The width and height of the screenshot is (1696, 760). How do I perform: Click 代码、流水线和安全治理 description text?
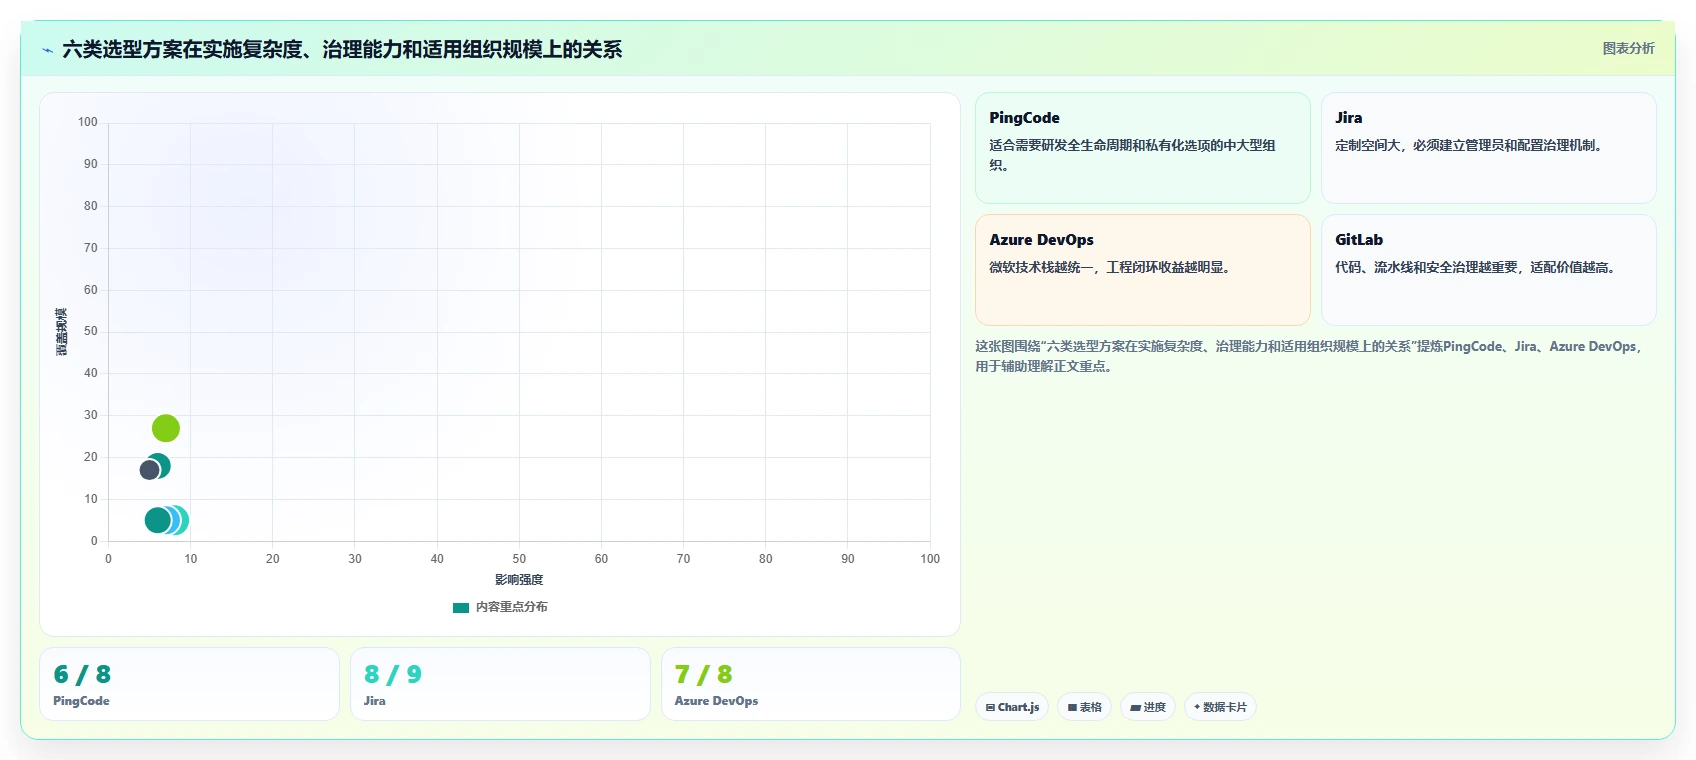click(x=1477, y=267)
